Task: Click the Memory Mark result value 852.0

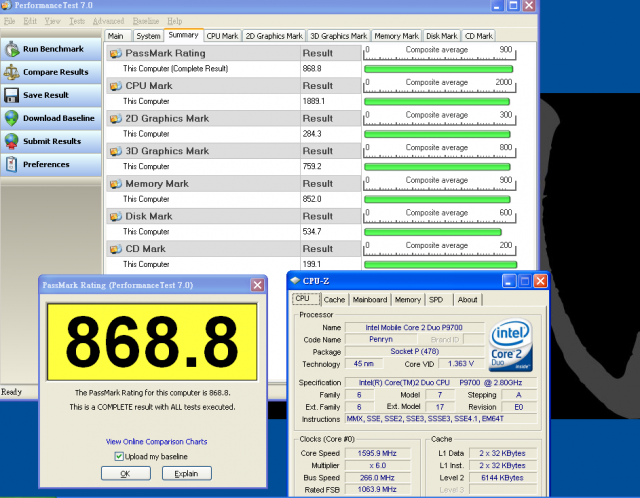Action: pyautogui.click(x=312, y=199)
